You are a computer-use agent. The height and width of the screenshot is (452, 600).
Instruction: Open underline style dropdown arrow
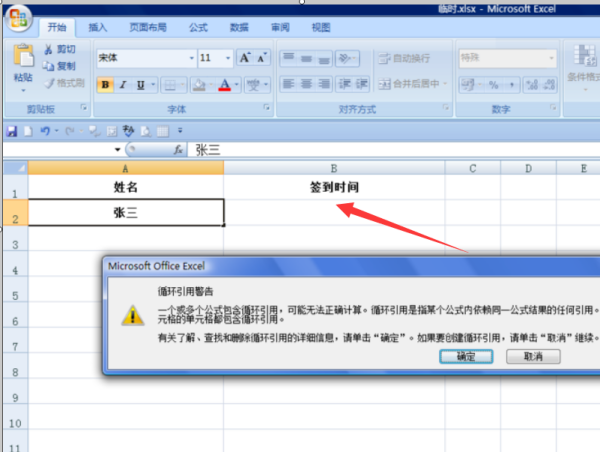(x=153, y=85)
